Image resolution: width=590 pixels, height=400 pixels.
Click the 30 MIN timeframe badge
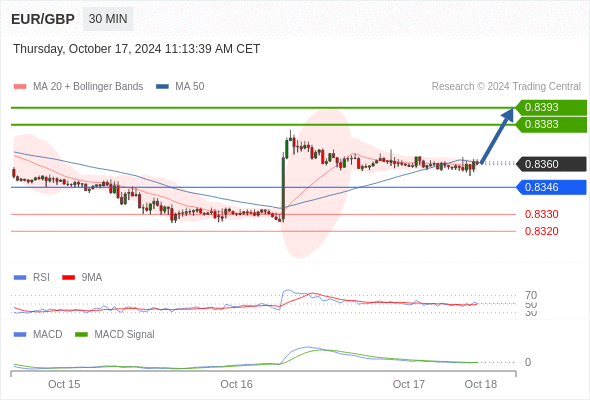[108, 19]
